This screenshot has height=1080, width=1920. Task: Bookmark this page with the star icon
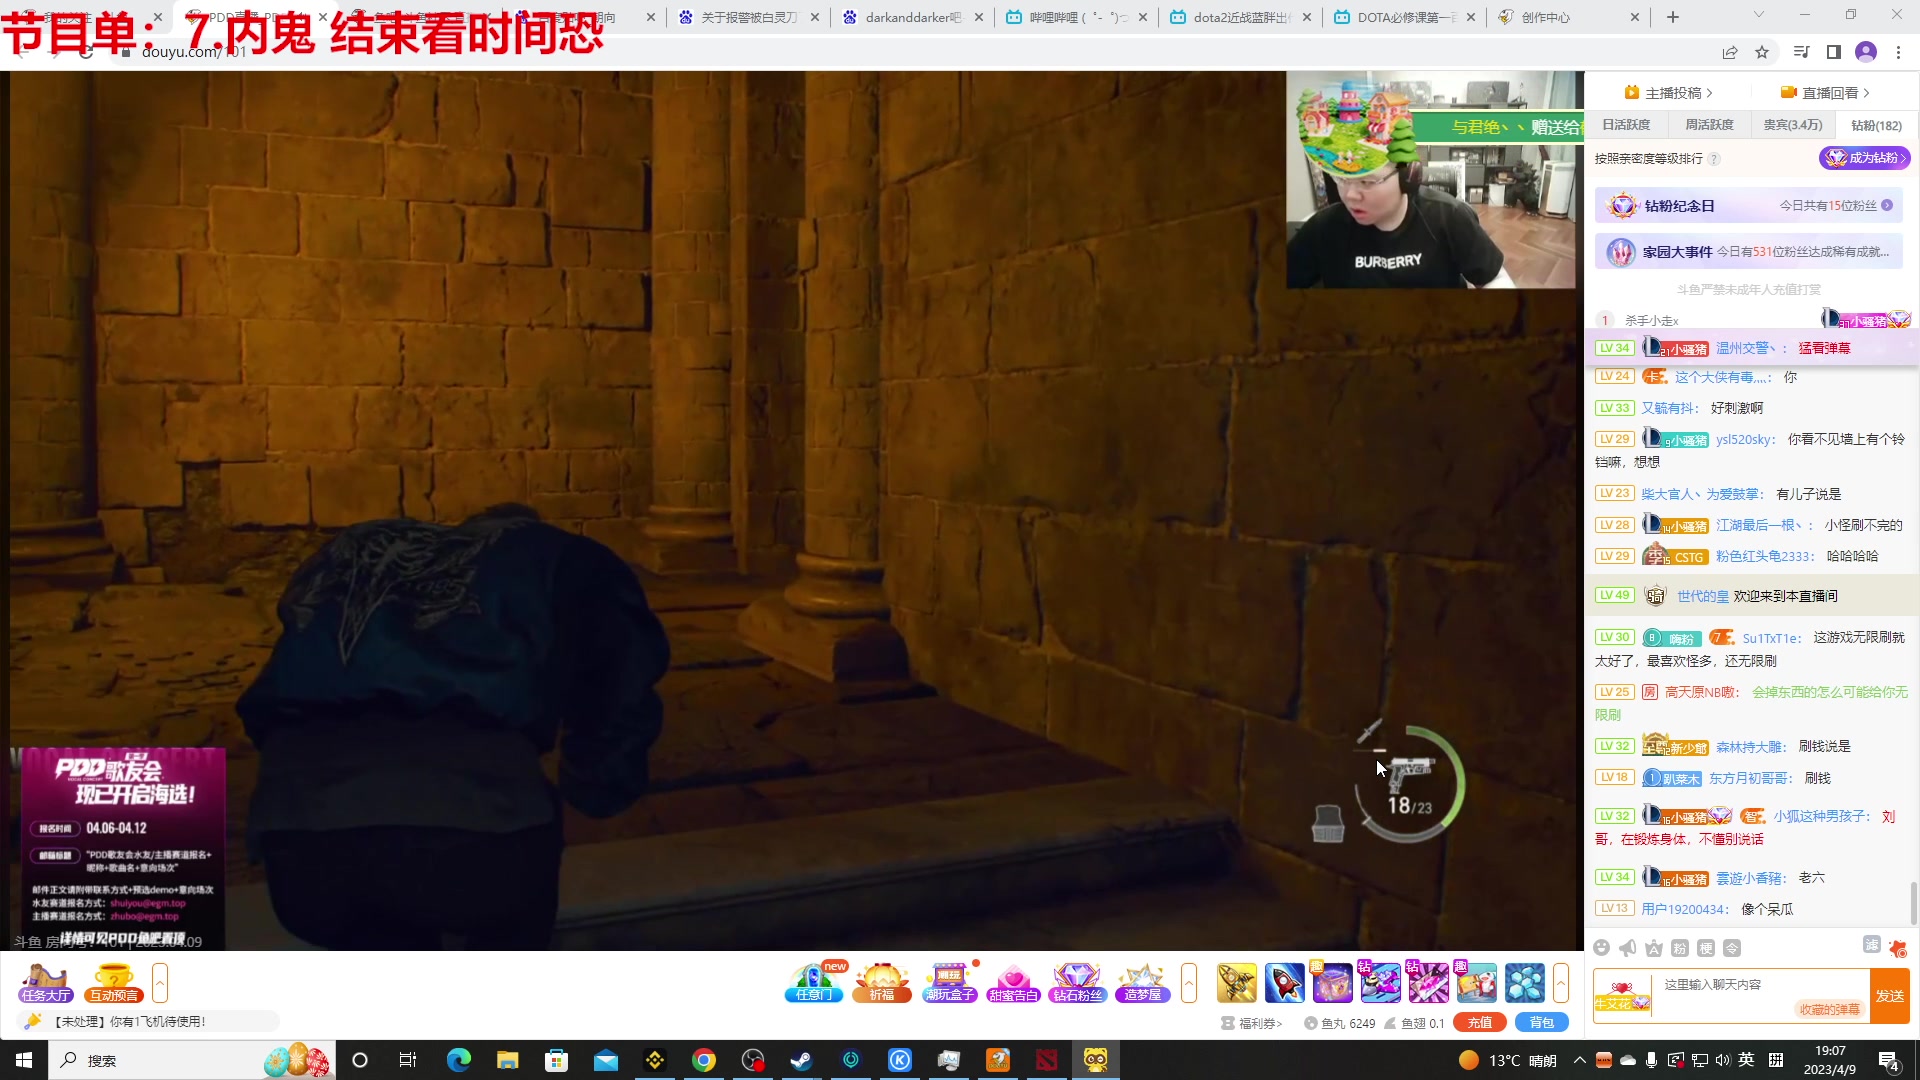point(1762,52)
